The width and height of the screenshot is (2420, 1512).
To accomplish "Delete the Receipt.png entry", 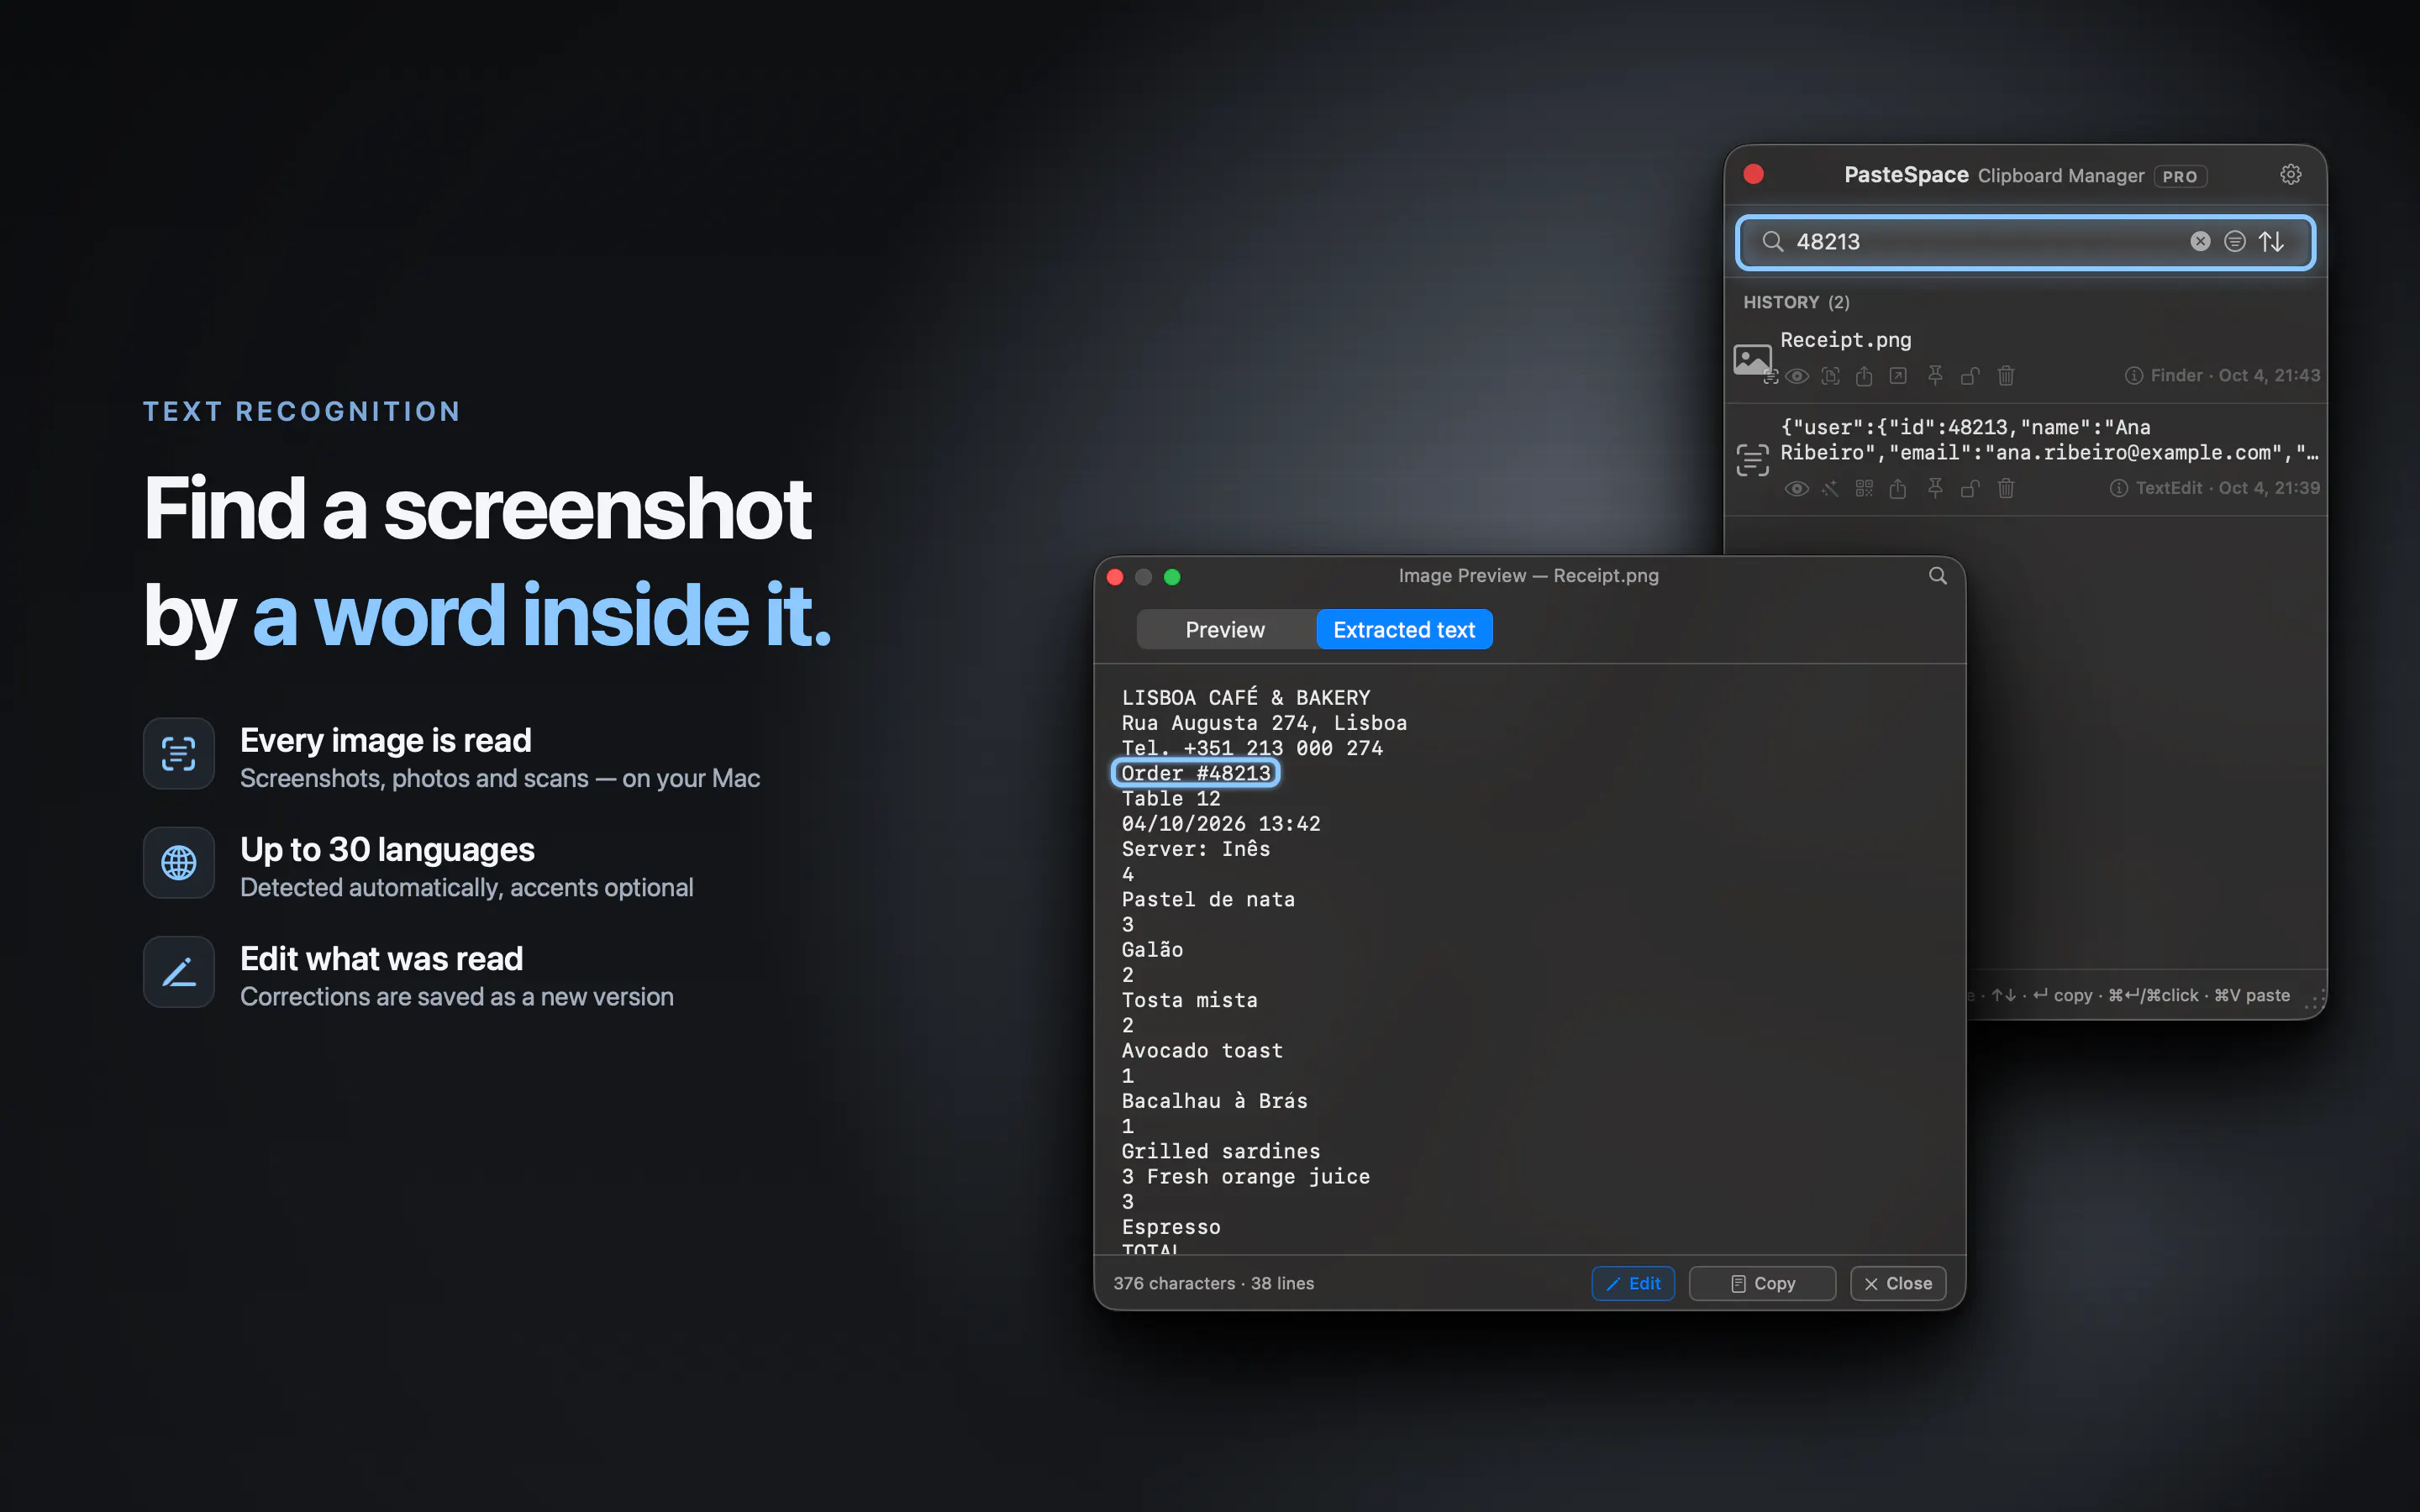I will 2006,376.
